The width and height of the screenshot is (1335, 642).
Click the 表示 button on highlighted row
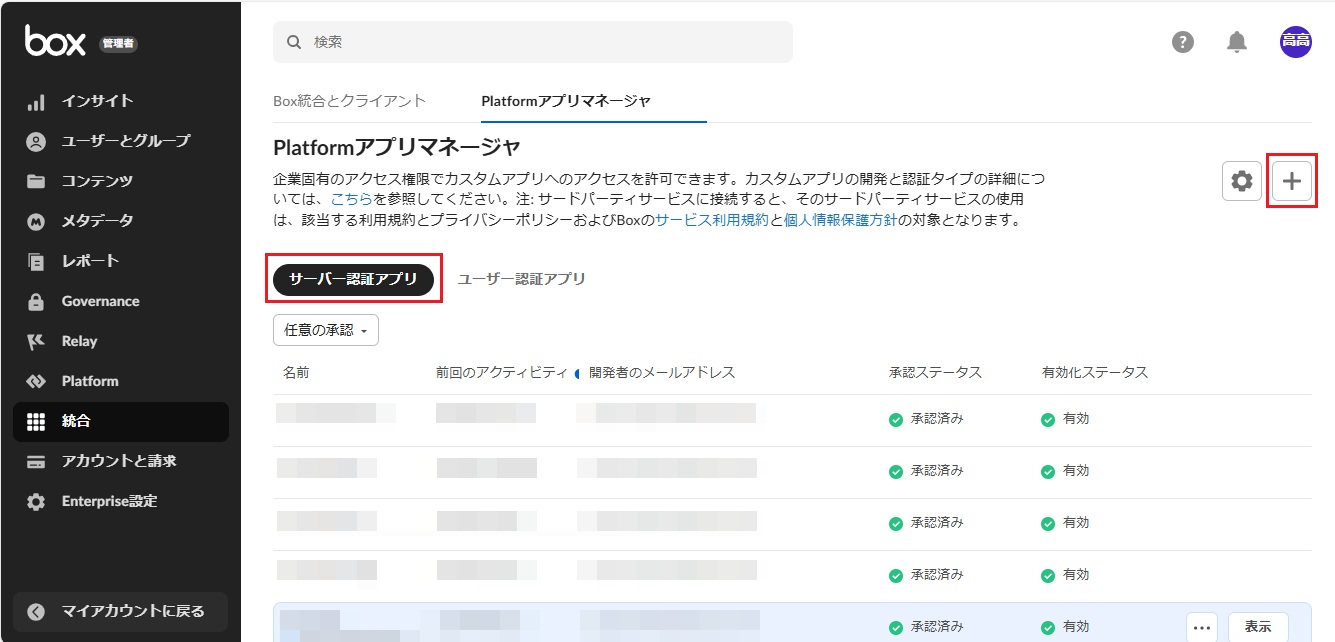pos(1257,627)
